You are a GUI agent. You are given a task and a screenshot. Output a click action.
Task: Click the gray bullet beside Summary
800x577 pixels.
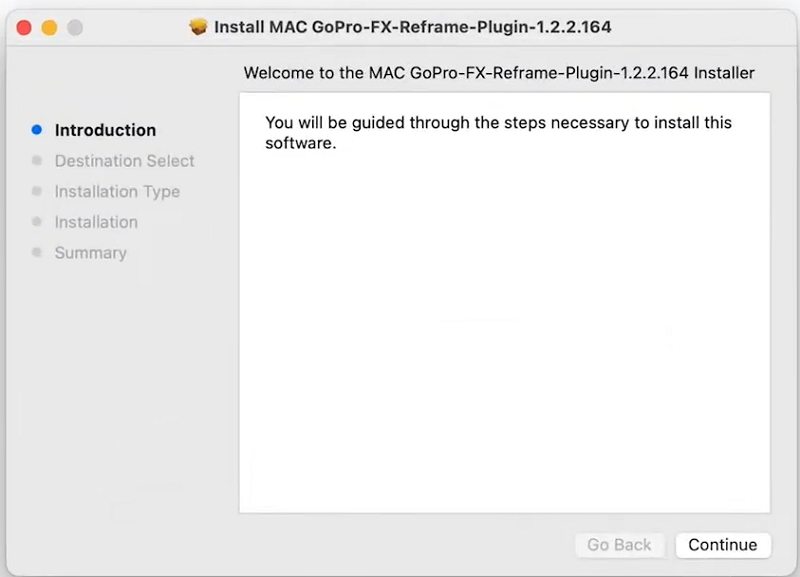(37, 253)
